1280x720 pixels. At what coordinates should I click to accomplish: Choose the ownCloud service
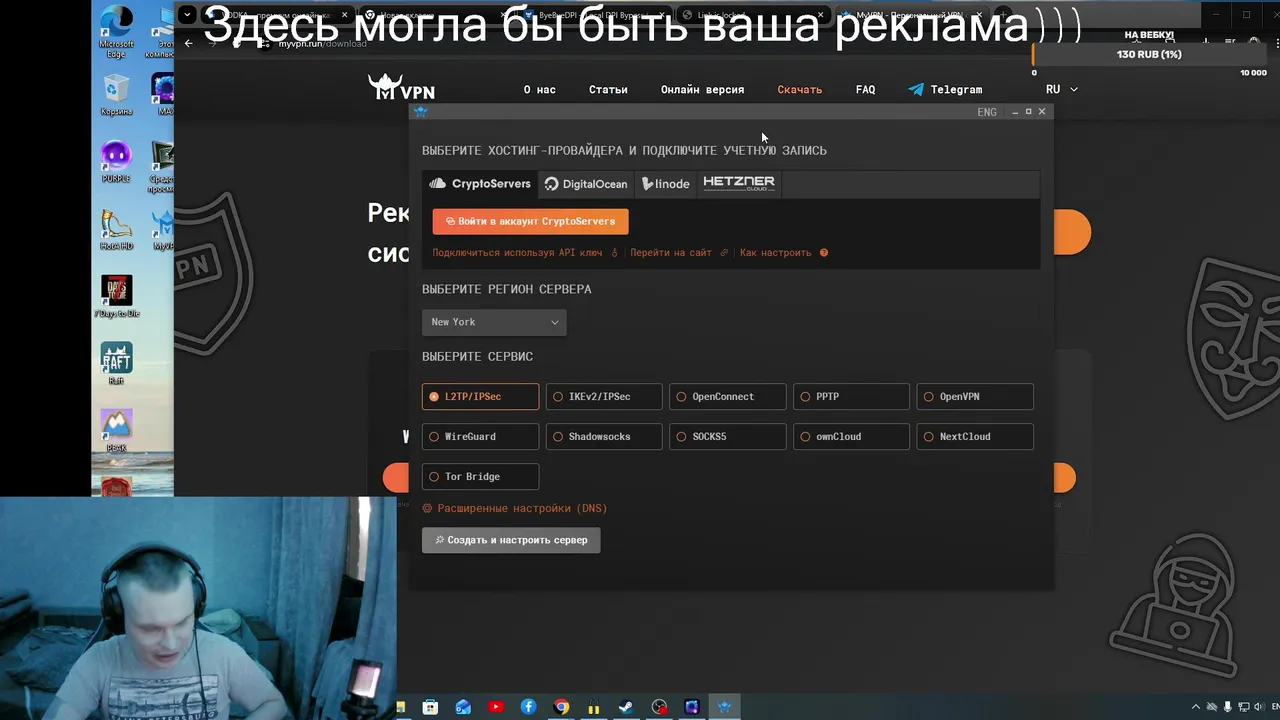coord(851,437)
